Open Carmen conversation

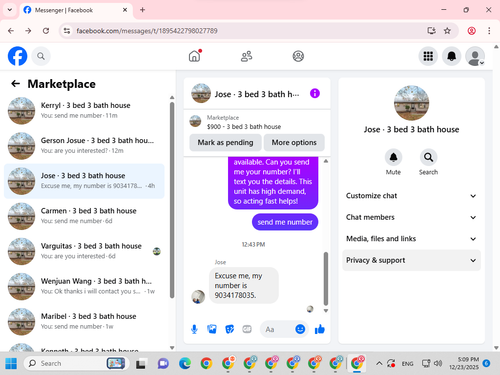pyautogui.click(x=84, y=216)
